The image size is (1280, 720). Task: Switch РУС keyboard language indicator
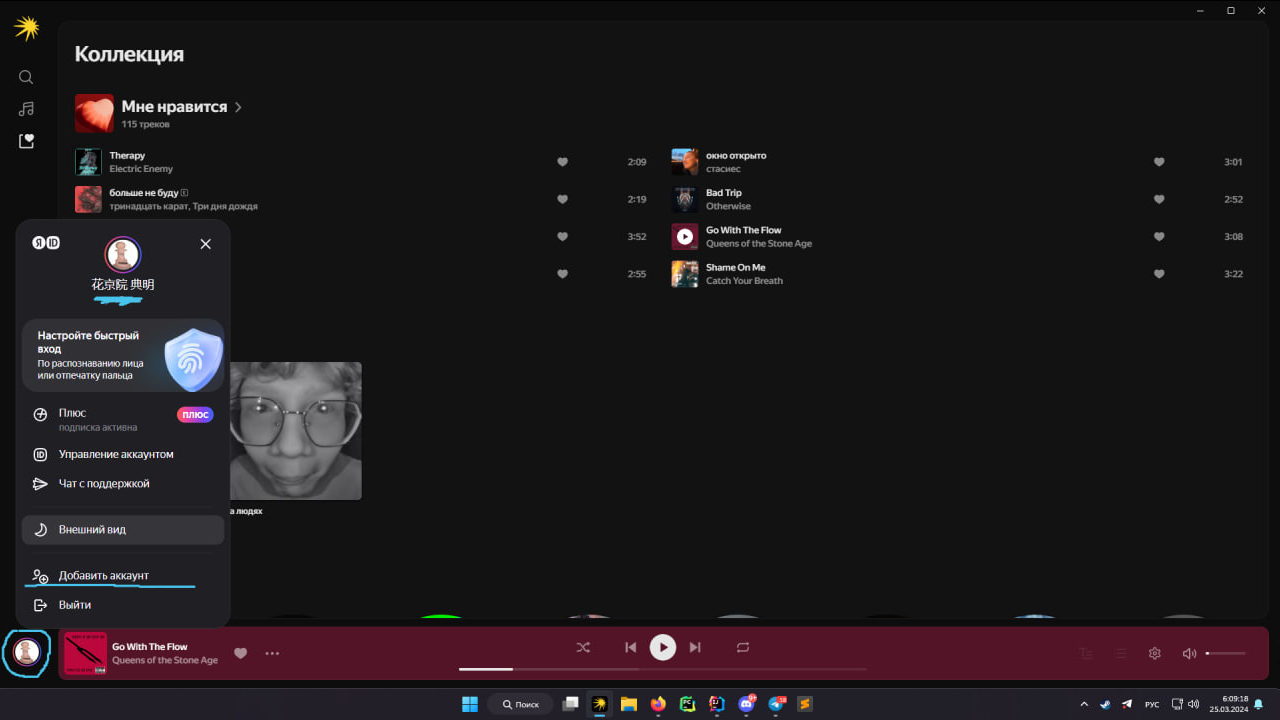point(1152,704)
